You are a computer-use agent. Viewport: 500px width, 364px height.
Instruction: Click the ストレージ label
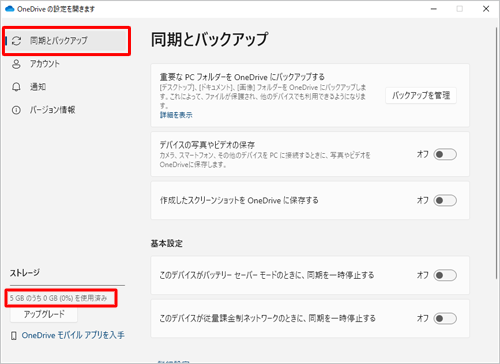[x=25, y=273]
